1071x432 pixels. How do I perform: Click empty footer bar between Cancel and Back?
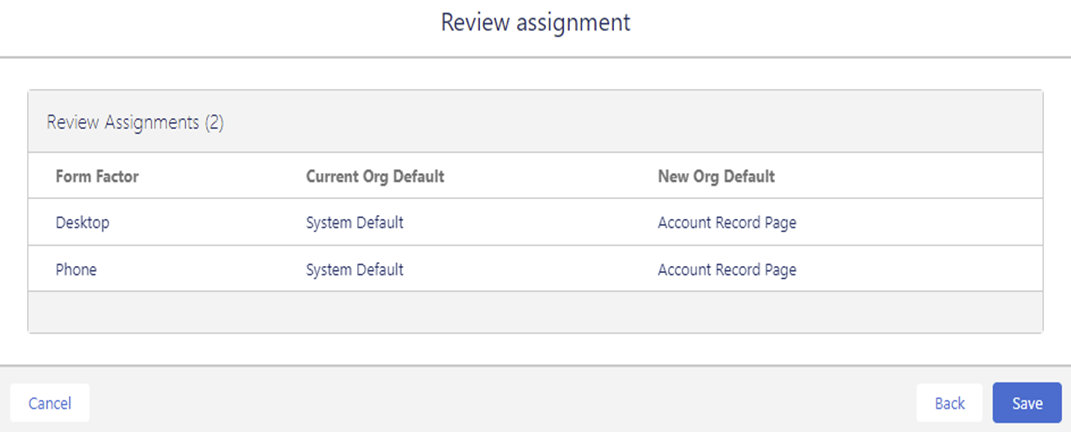(x=500, y=403)
